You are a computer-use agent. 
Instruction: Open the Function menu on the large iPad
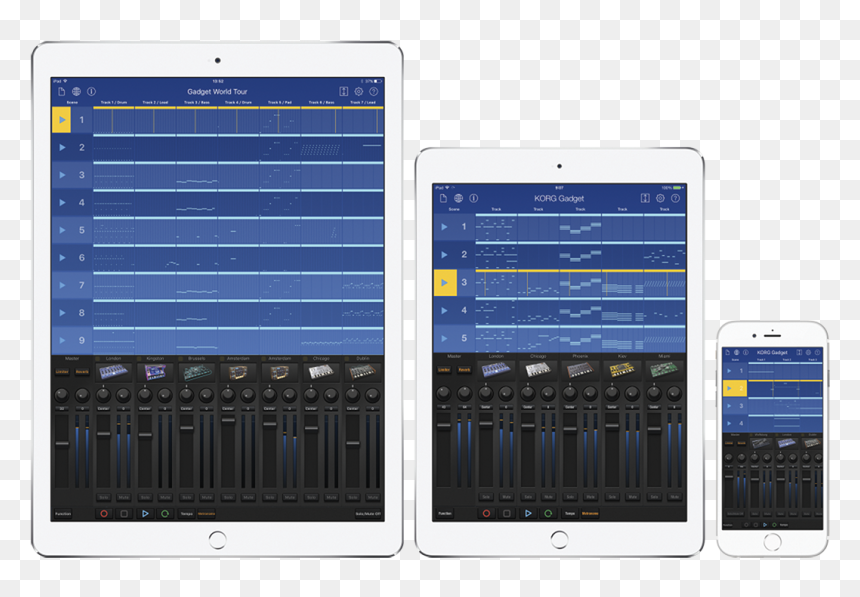[x=63, y=514]
